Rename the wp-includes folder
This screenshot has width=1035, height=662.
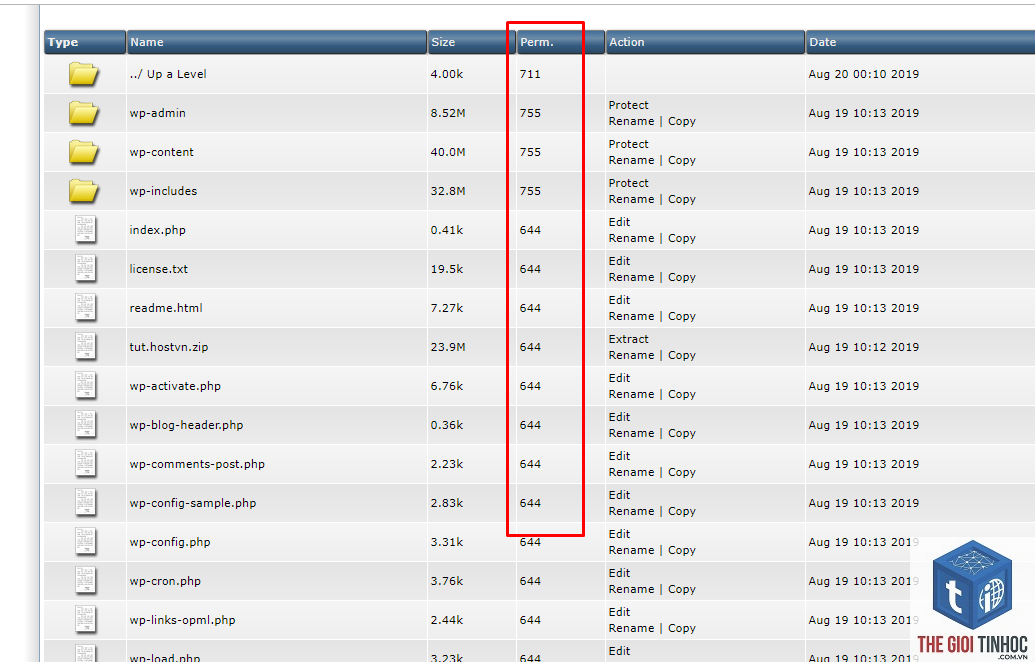pyautogui.click(x=631, y=199)
